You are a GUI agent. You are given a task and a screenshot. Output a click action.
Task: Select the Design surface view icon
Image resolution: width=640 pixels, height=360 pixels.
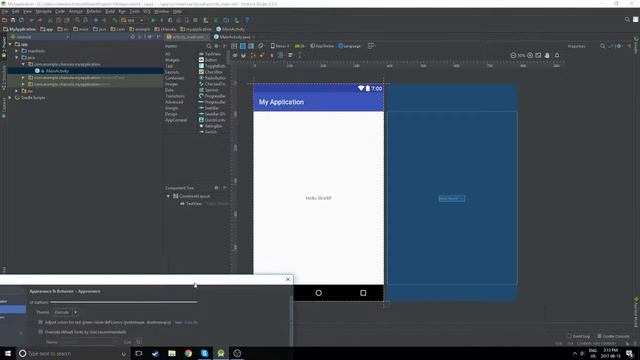(x=234, y=46)
